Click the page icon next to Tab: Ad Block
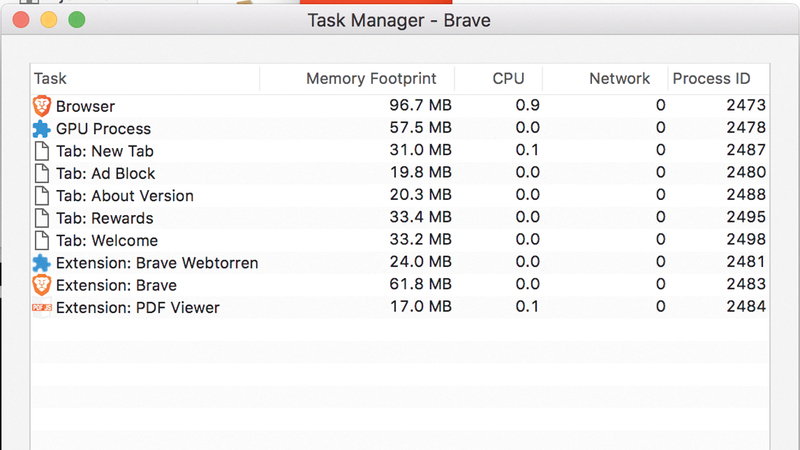Screen dimensions: 800x450 41,173
